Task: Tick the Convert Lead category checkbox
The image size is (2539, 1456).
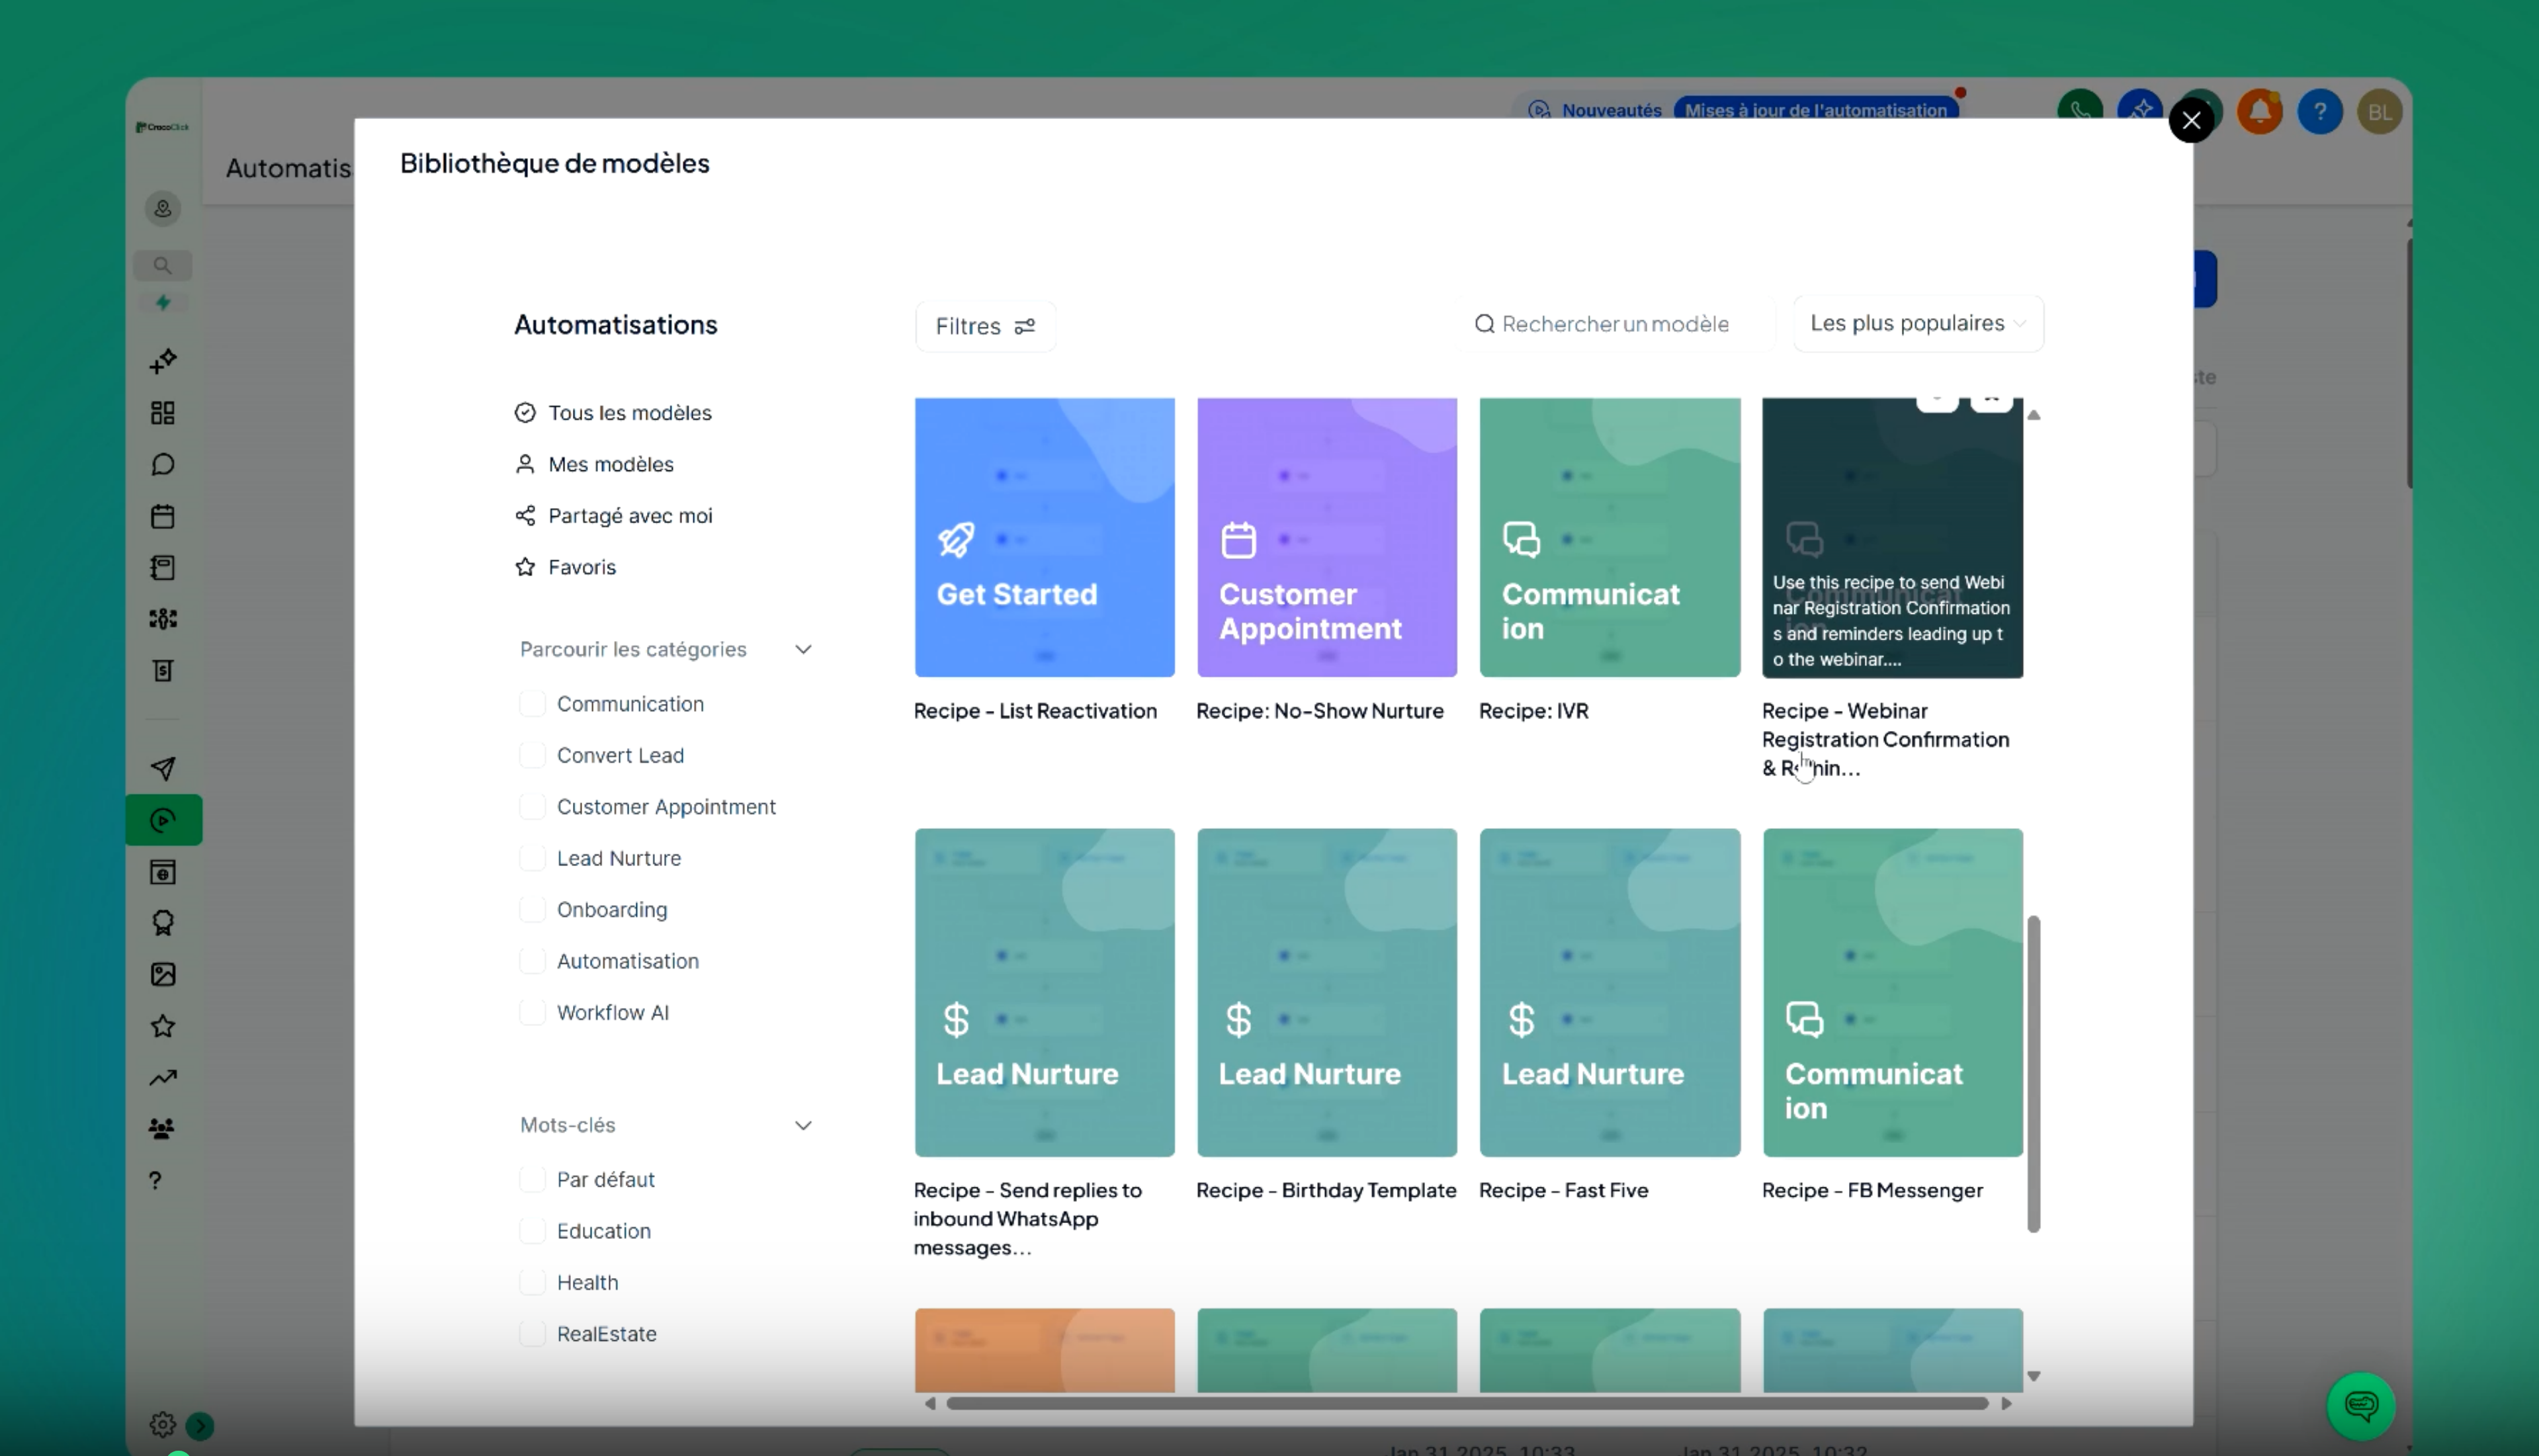Action: point(532,755)
